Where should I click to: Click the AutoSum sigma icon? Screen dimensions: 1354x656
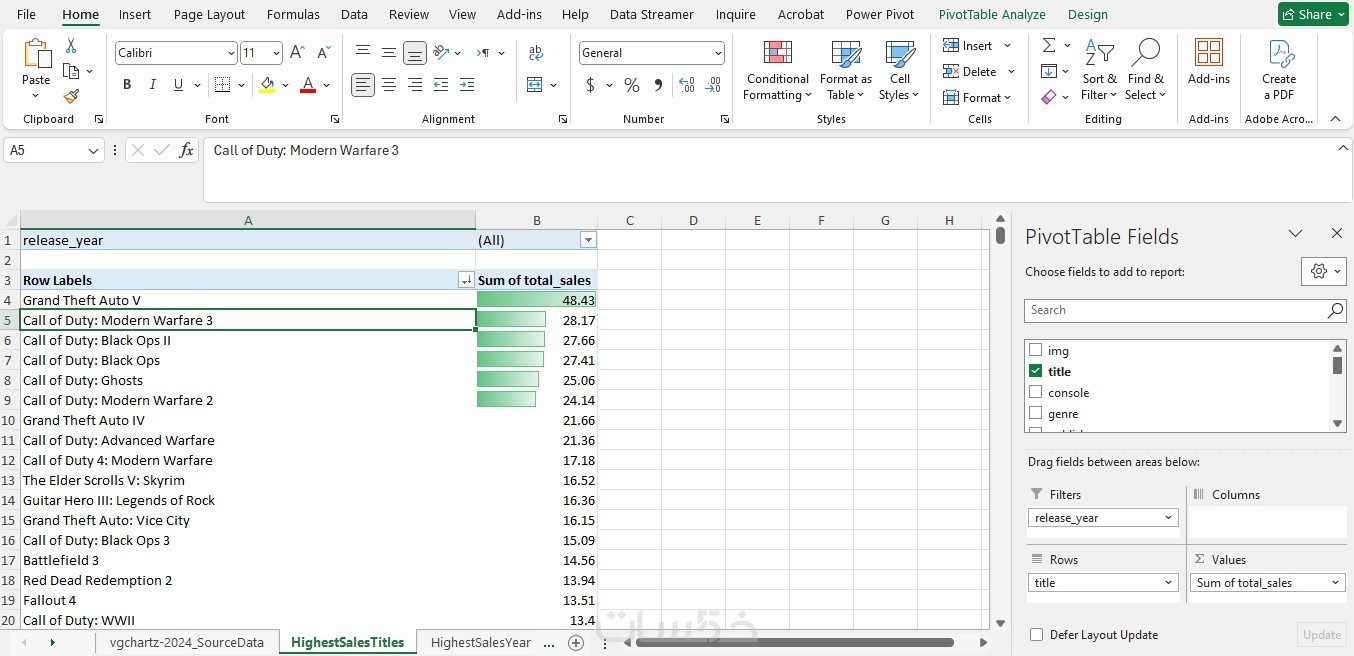[1048, 46]
